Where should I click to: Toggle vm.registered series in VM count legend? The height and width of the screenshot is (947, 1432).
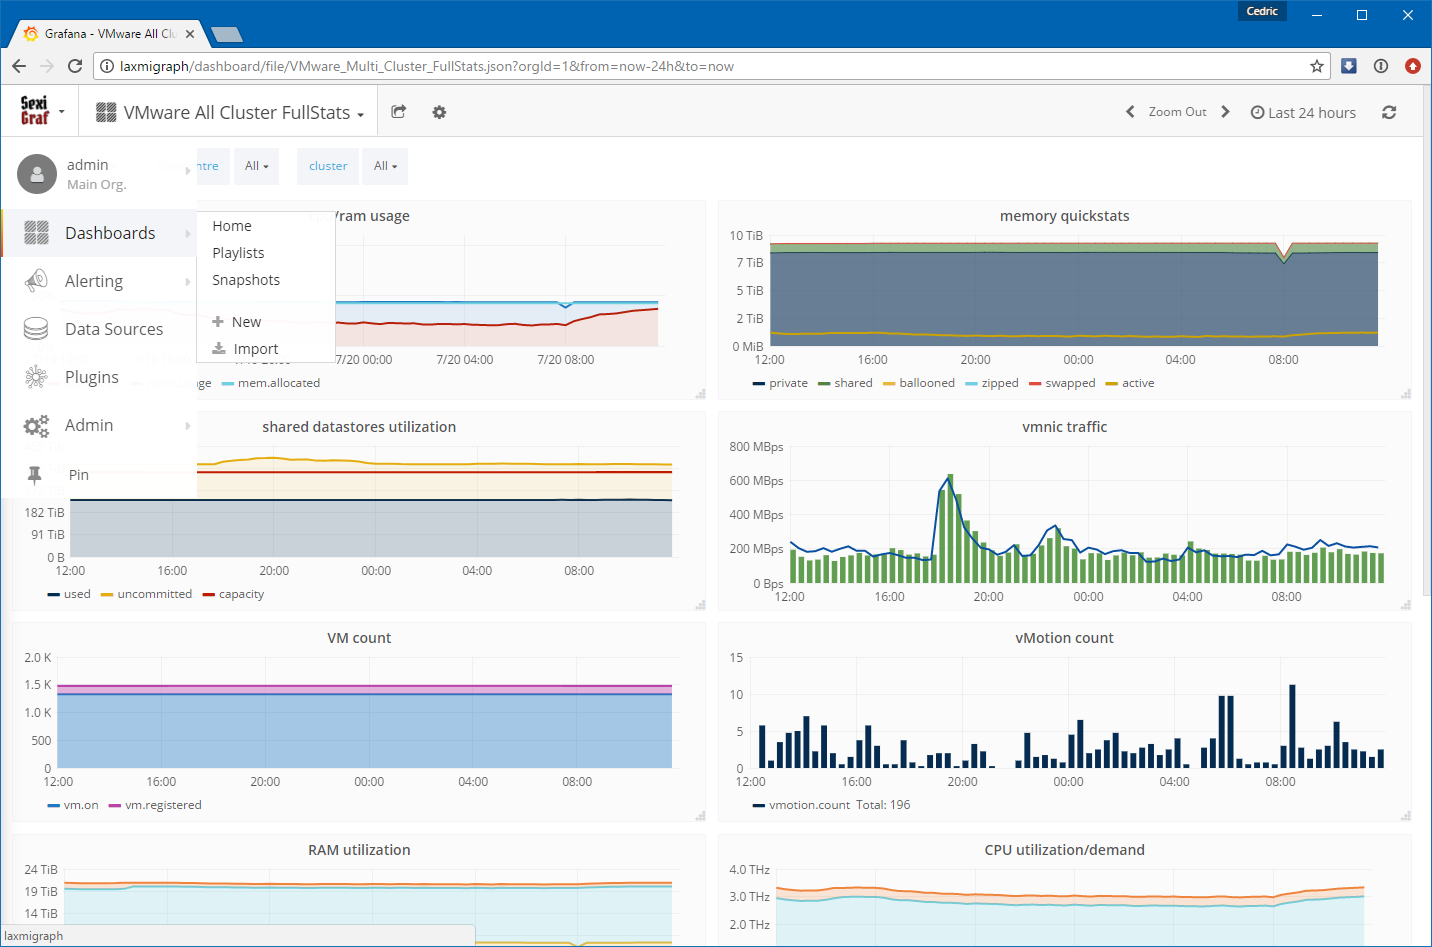point(163,805)
